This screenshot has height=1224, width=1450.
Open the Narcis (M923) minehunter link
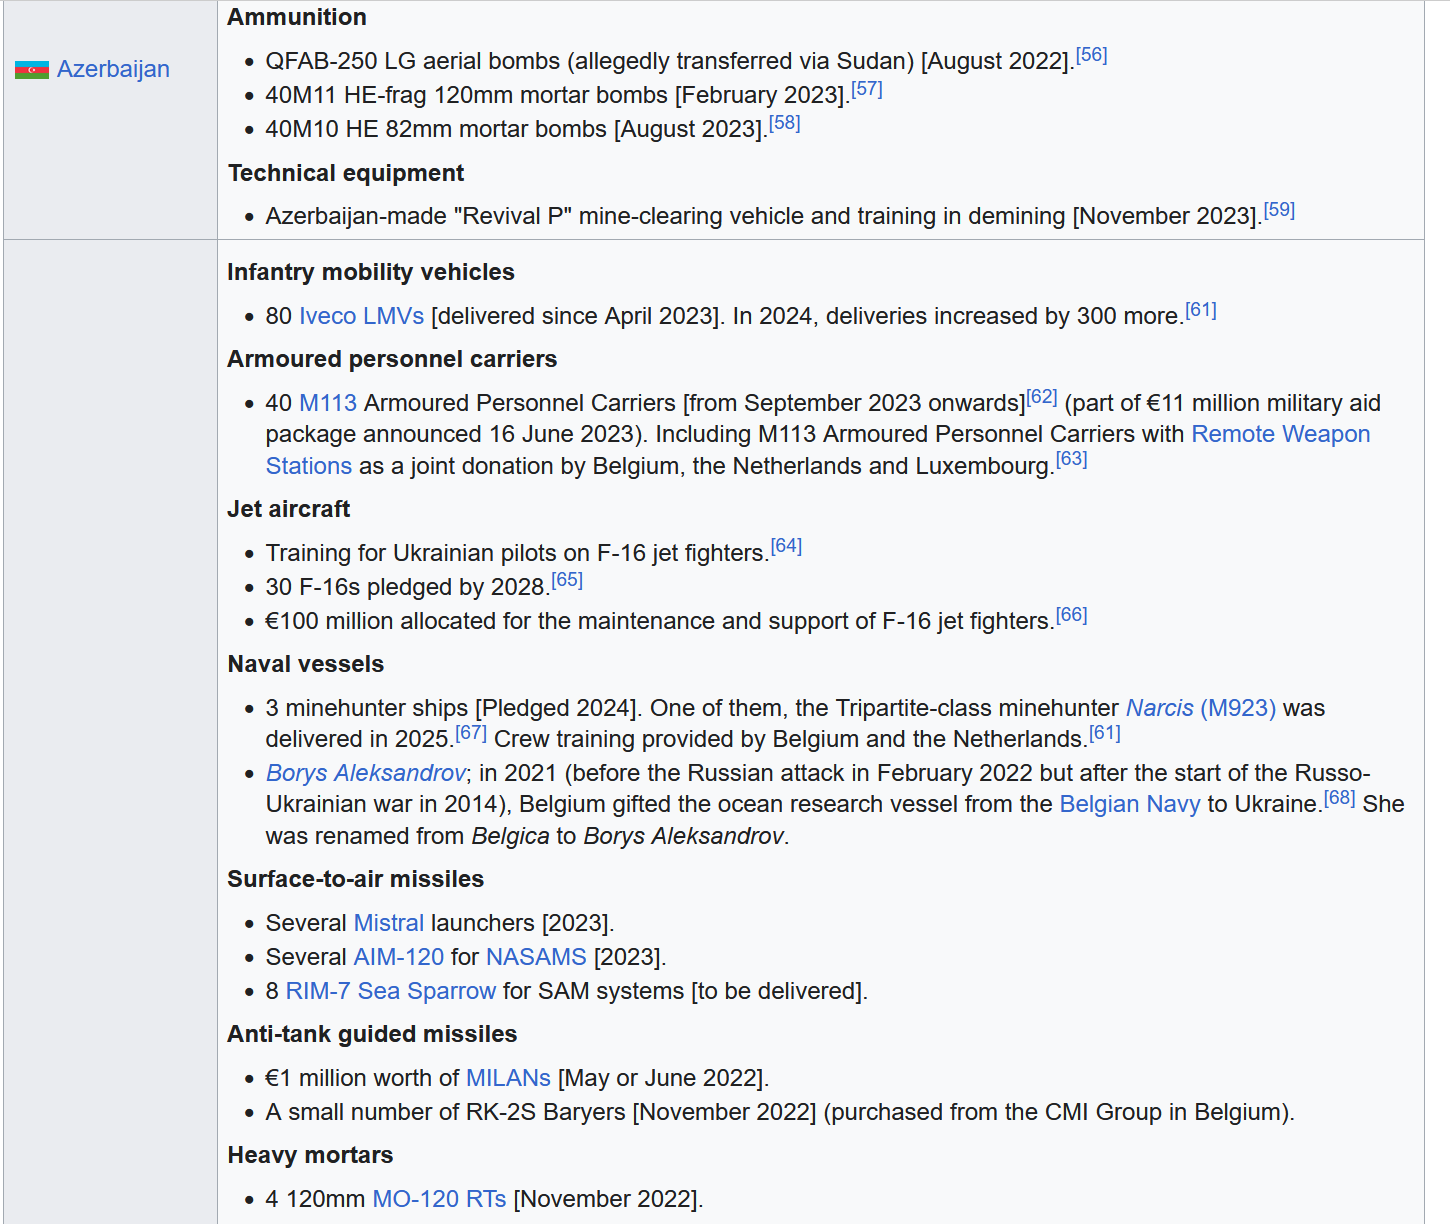point(1201,708)
